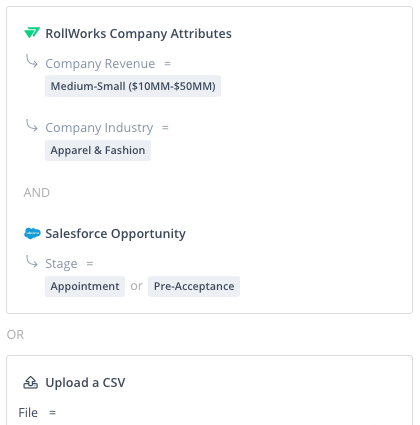Click the Salesforce Opportunity heading
The width and height of the screenshot is (420, 425).
(x=115, y=234)
